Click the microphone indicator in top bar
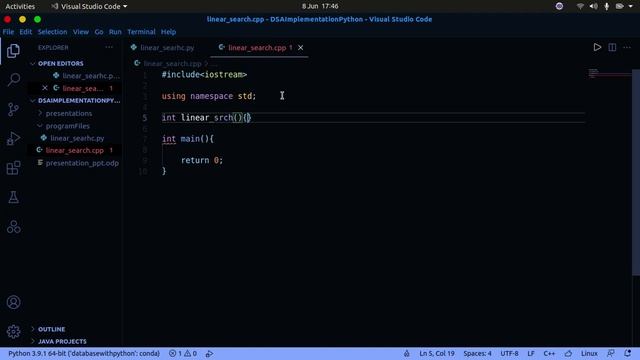Image resolution: width=640 pixels, height=360 pixels. pyautogui.click(x=607, y=6)
